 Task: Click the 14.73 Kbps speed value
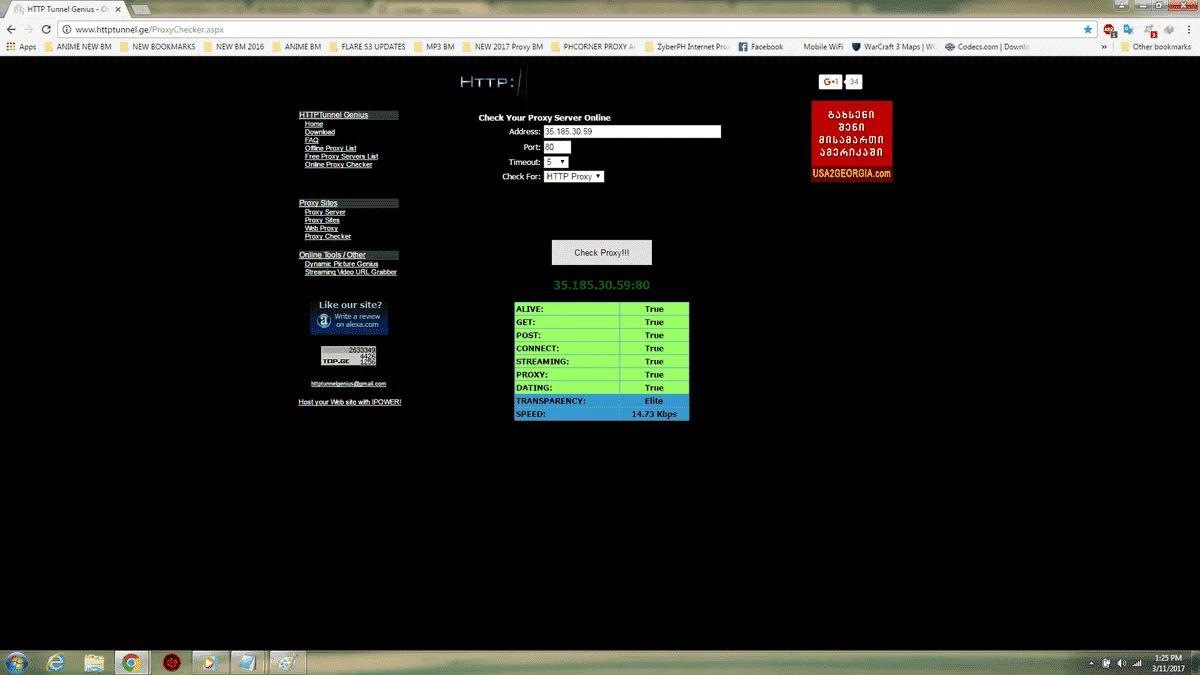point(654,414)
